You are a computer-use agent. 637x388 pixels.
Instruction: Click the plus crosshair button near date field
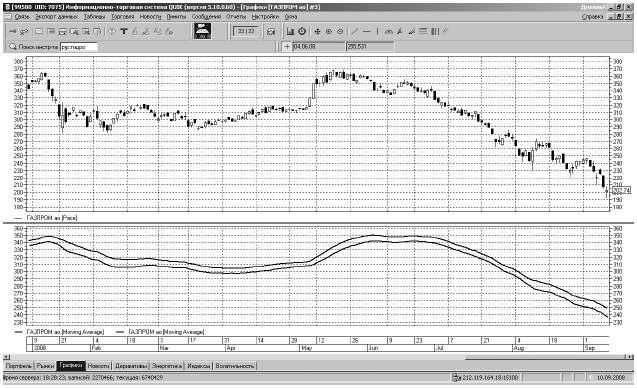point(287,47)
